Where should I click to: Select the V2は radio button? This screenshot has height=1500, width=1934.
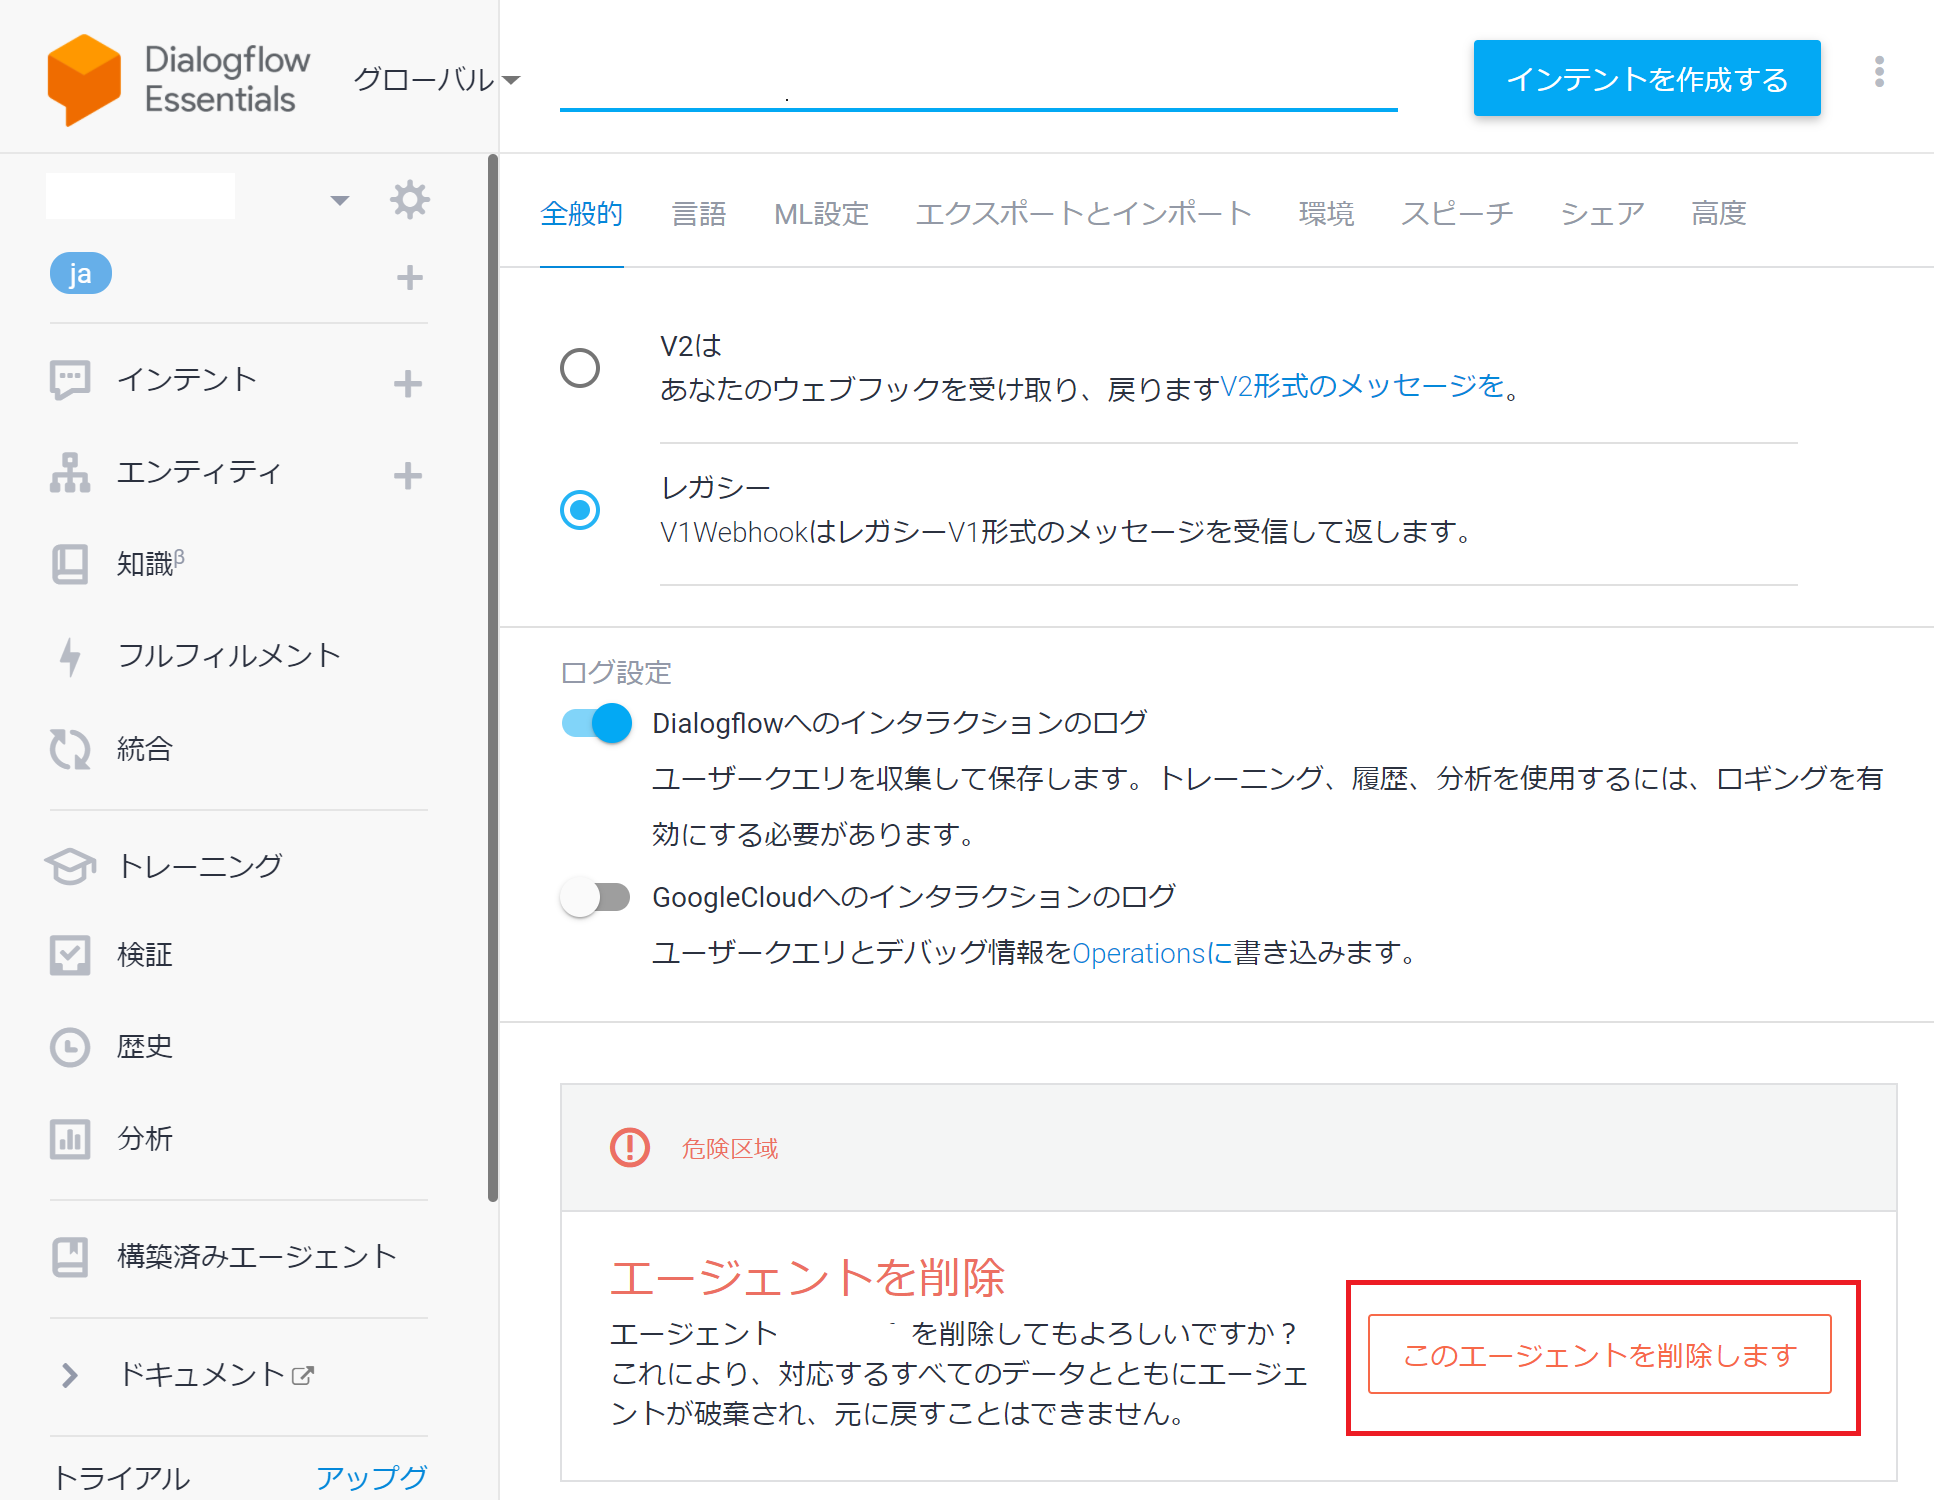(x=580, y=368)
